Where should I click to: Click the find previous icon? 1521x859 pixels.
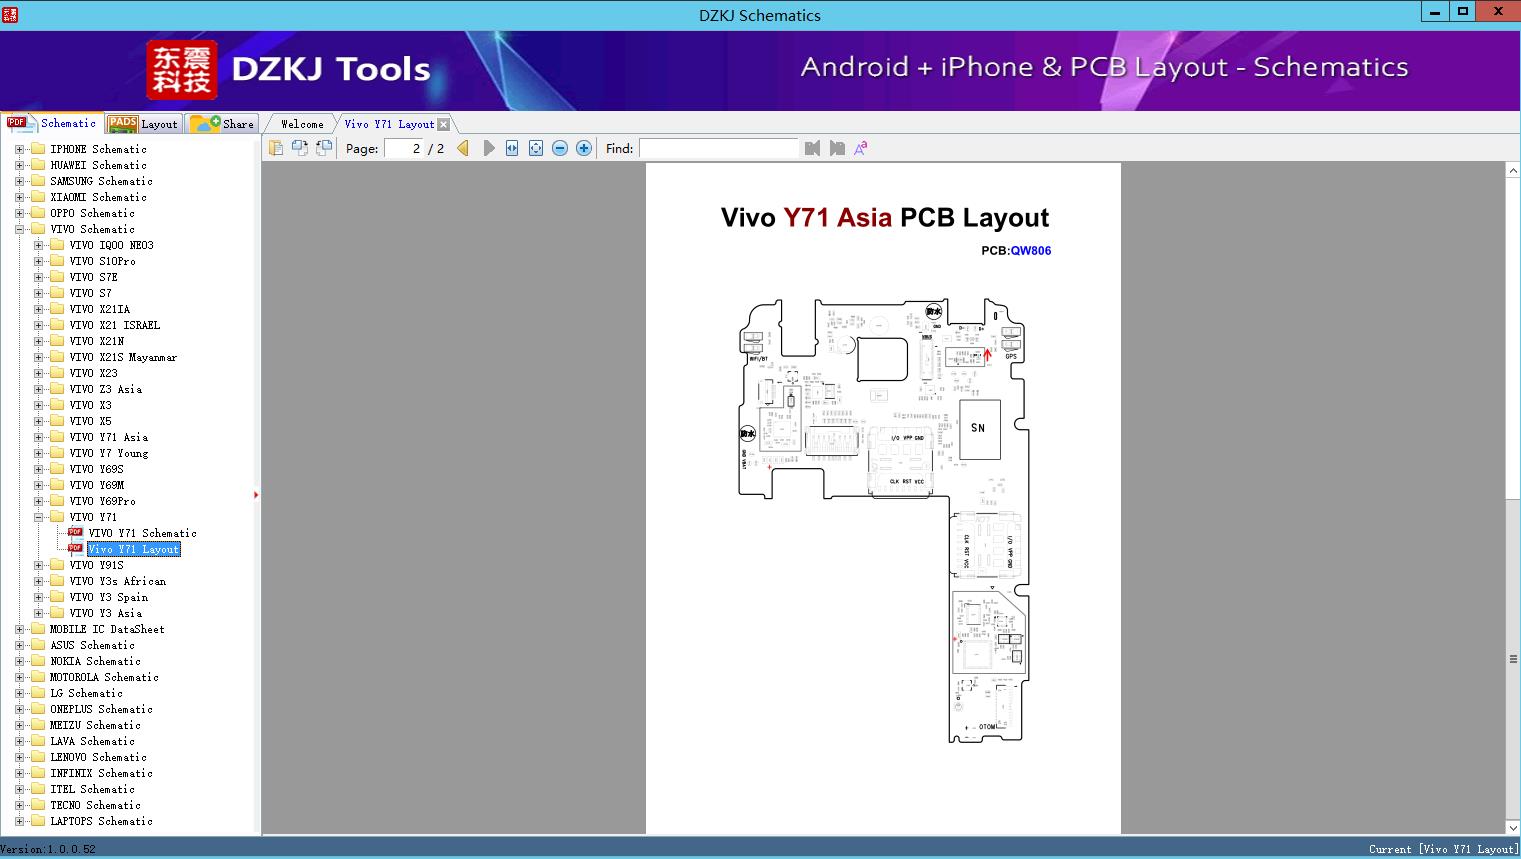click(812, 148)
